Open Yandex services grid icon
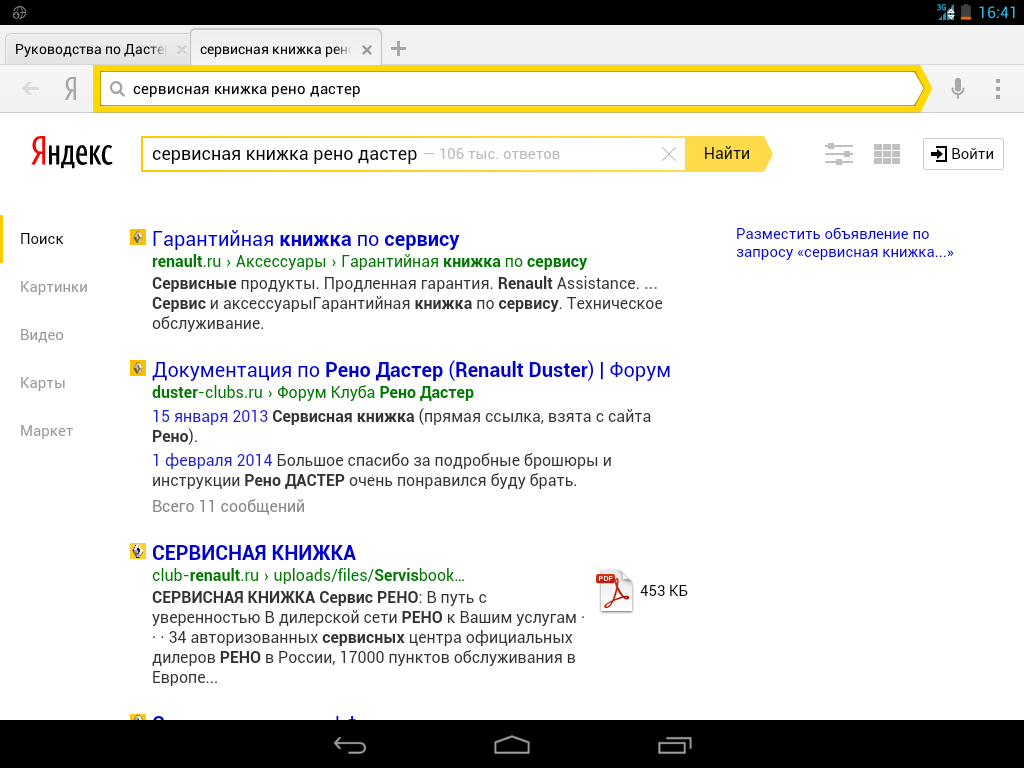Image resolution: width=1024 pixels, height=768 pixels. pos(887,154)
